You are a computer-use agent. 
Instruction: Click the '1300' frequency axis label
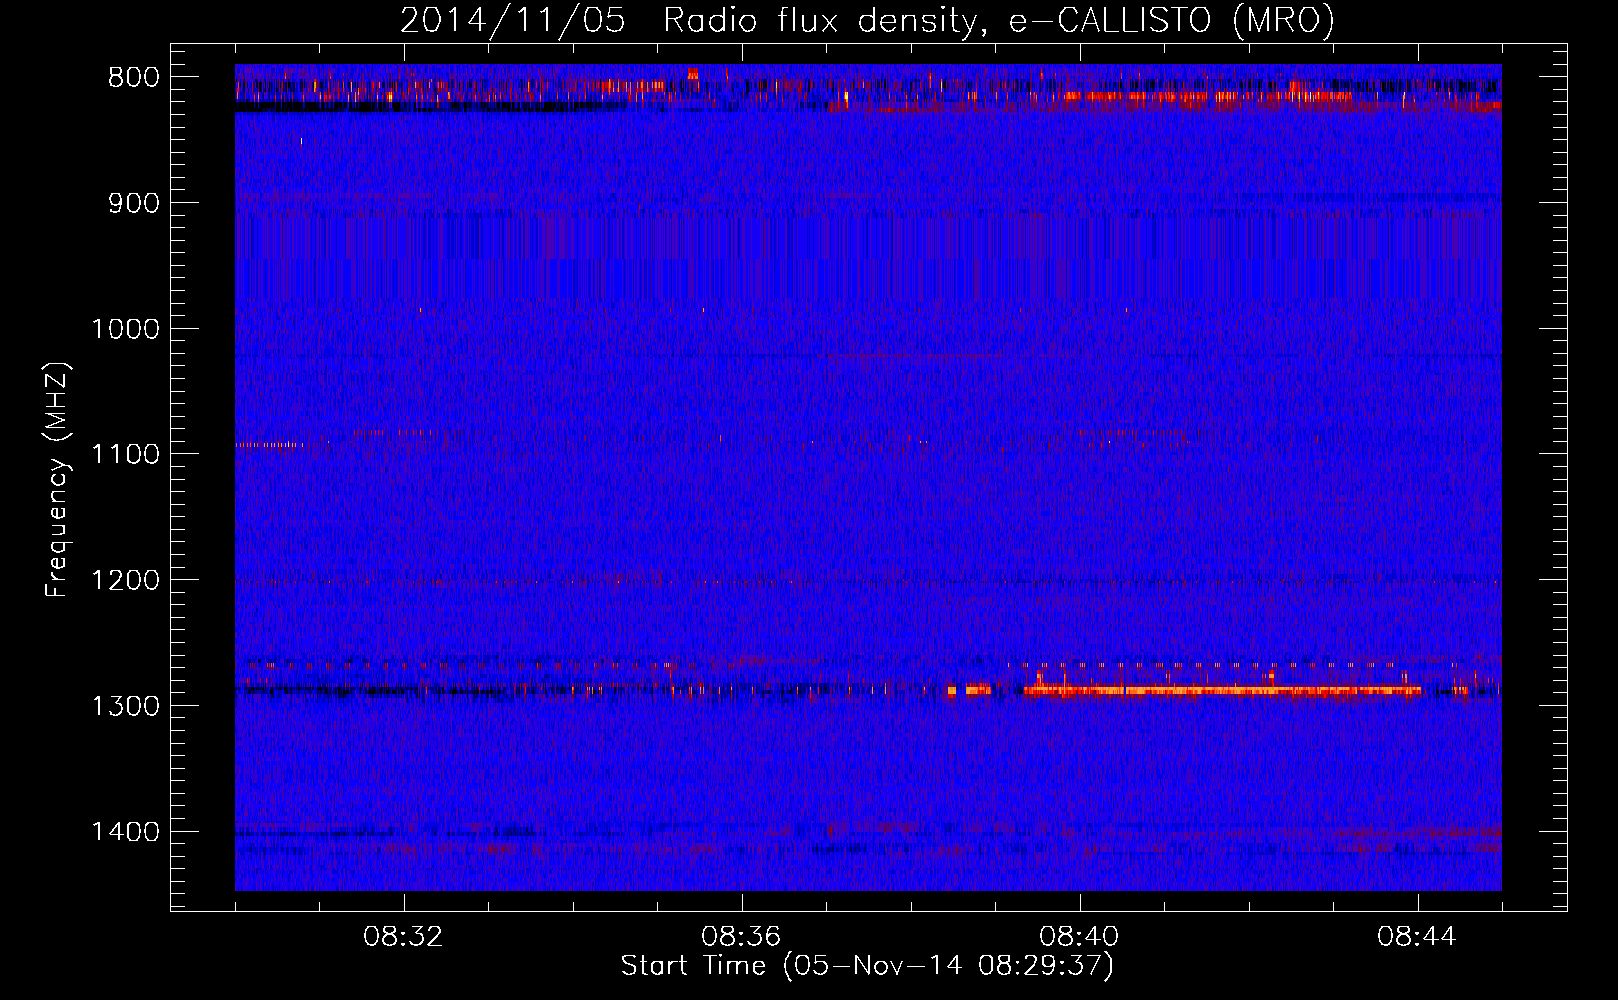coord(125,706)
